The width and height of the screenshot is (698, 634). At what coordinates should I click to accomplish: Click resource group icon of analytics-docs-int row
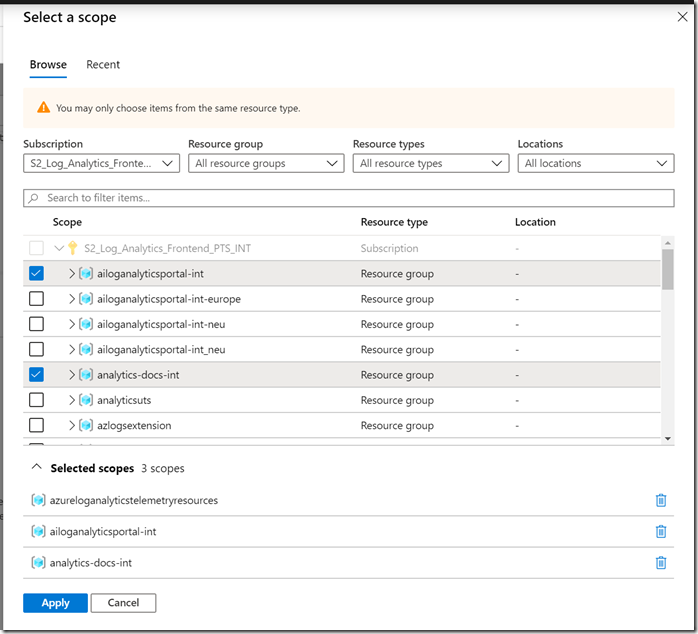(86, 375)
